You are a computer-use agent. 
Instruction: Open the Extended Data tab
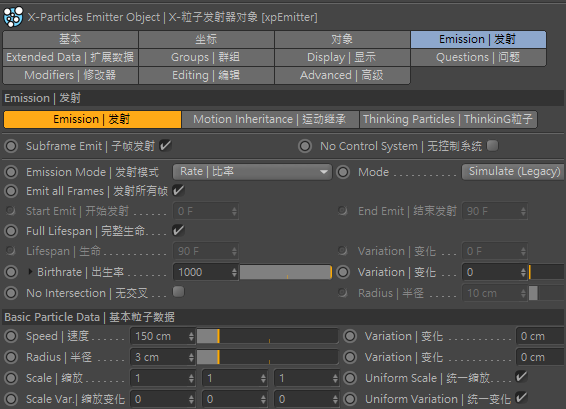[x=70, y=57]
